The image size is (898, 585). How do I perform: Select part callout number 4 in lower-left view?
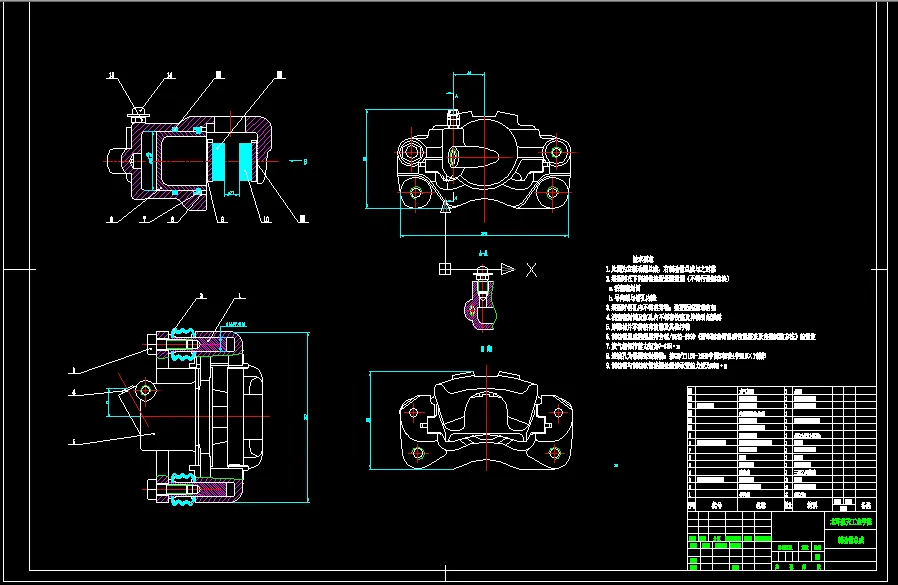tap(73, 393)
